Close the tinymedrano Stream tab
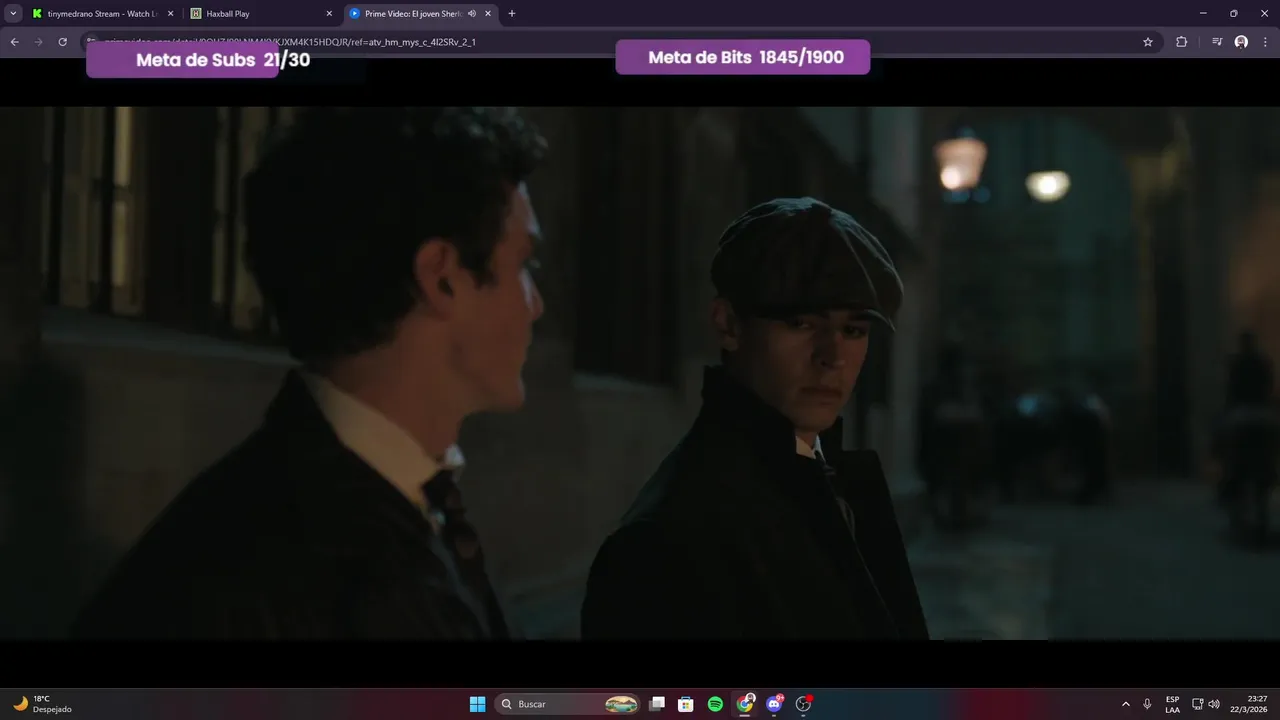This screenshot has height=720, width=1280. (170, 14)
